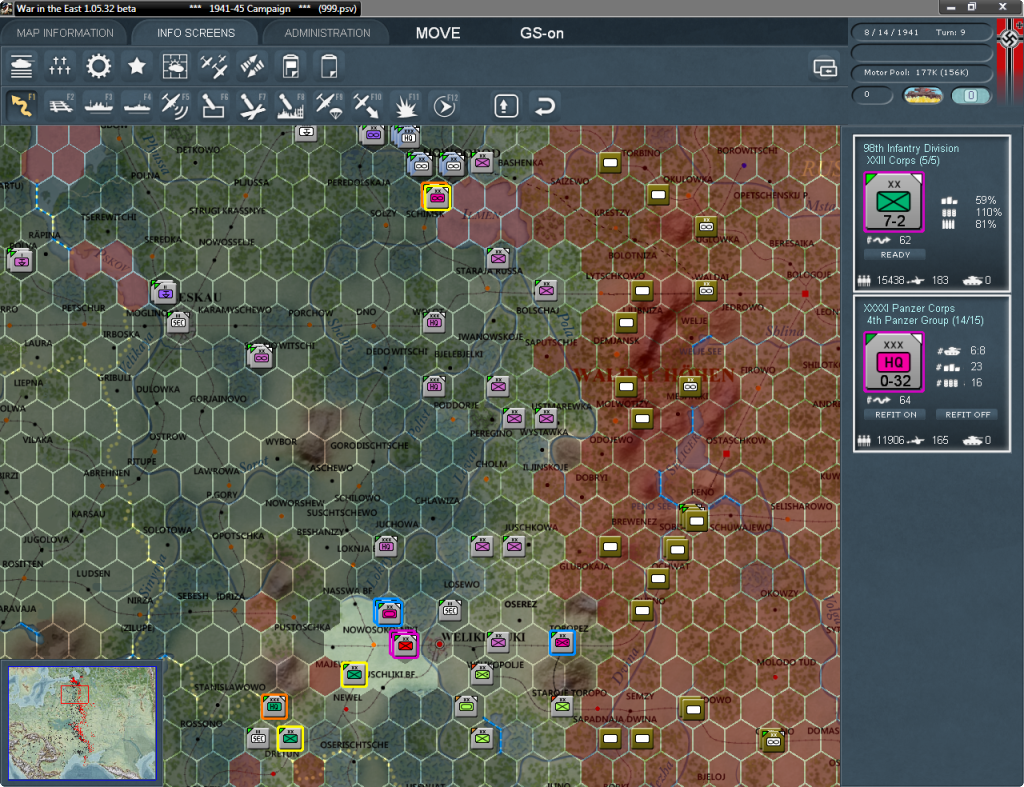Click the light blue 0 button
The width and height of the screenshot is (1024, 787).
[971, 95]
